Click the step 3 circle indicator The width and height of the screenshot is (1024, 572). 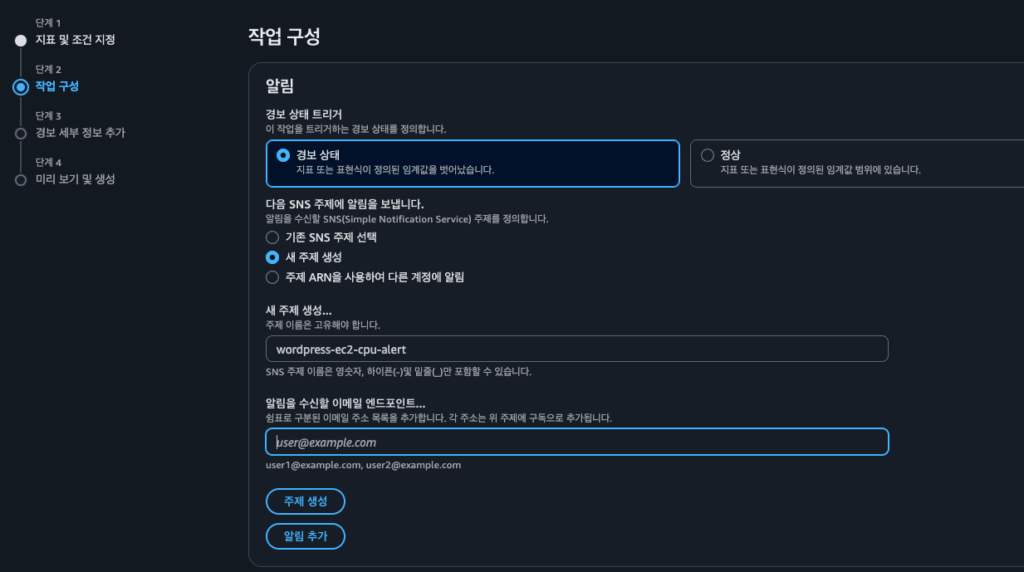[x=20, y=133]
